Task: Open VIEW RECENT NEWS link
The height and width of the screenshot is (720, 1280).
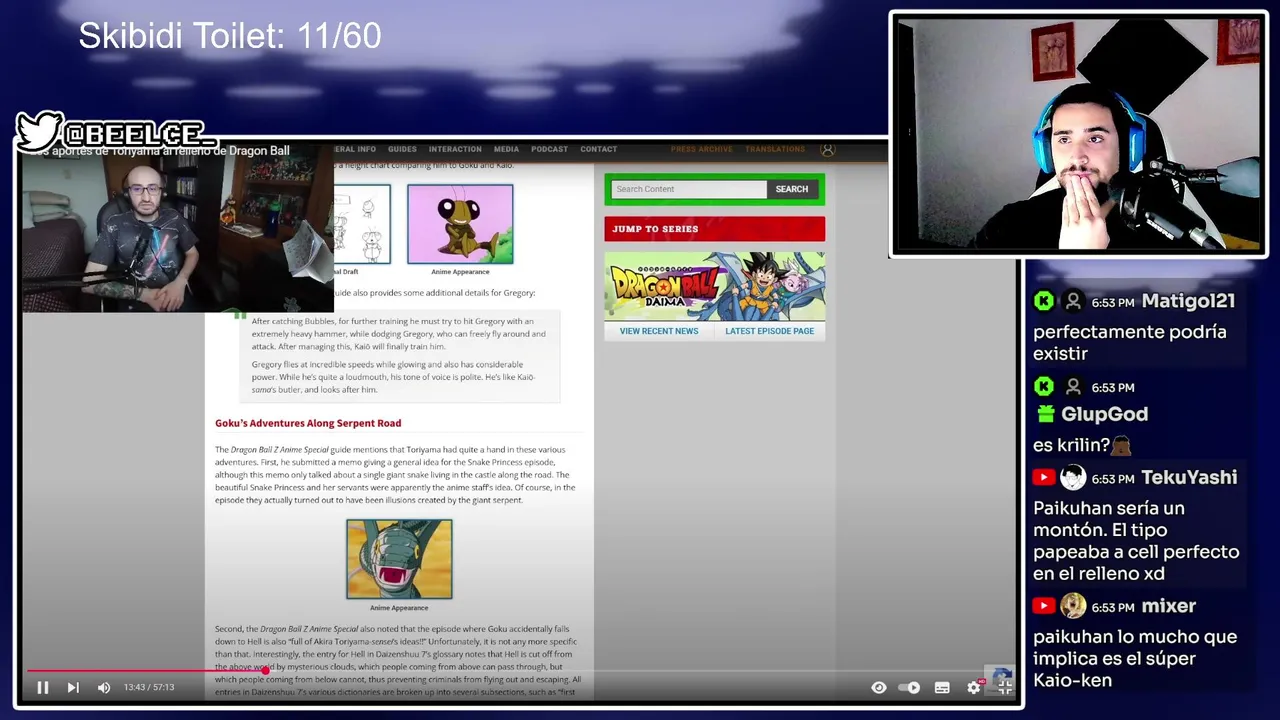Action: pyautogui.click(x=659, y=331)
